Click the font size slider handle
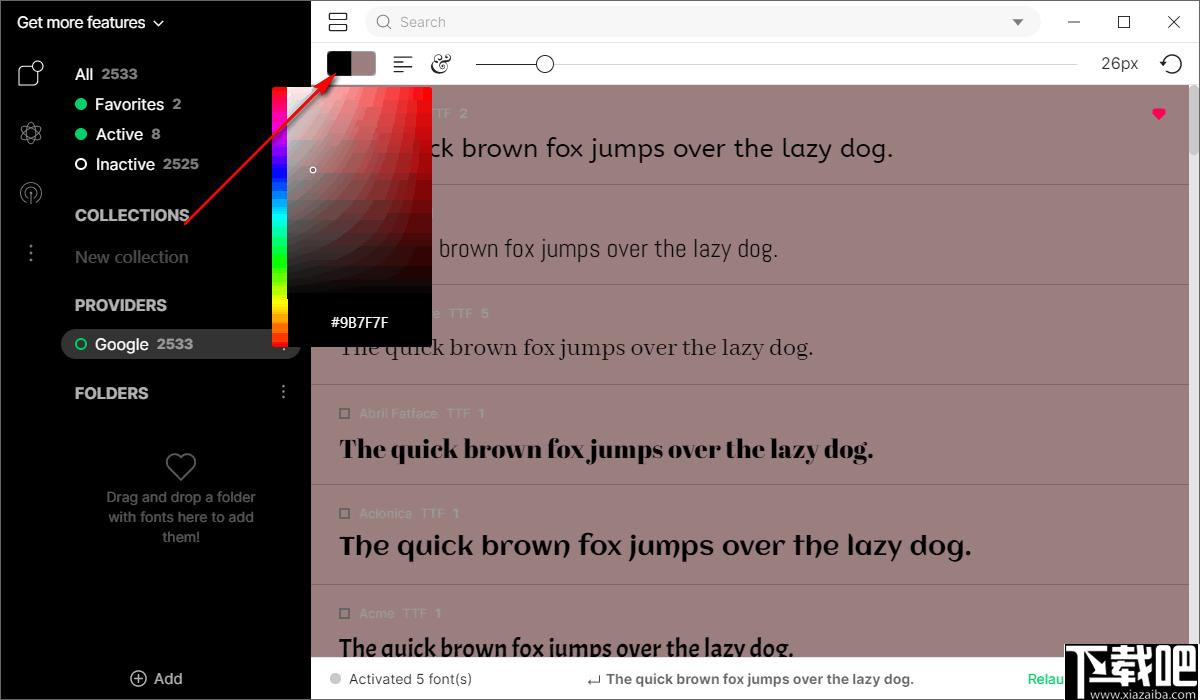 [545, 64]
